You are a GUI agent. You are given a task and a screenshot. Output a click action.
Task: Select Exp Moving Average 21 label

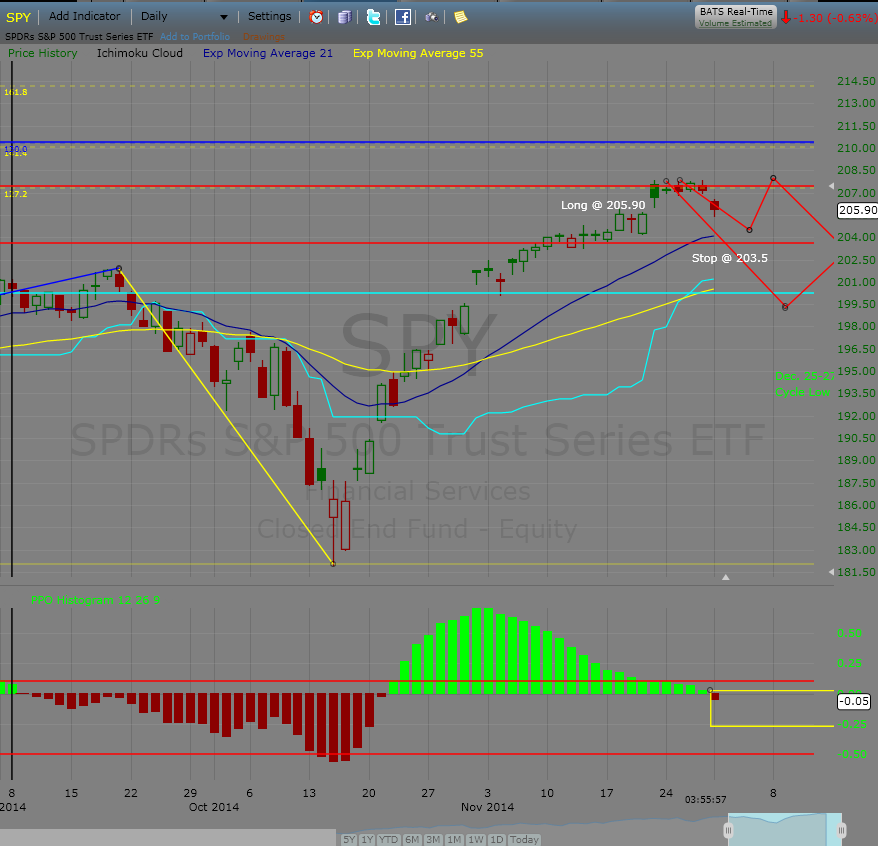(x=268, y=53)
